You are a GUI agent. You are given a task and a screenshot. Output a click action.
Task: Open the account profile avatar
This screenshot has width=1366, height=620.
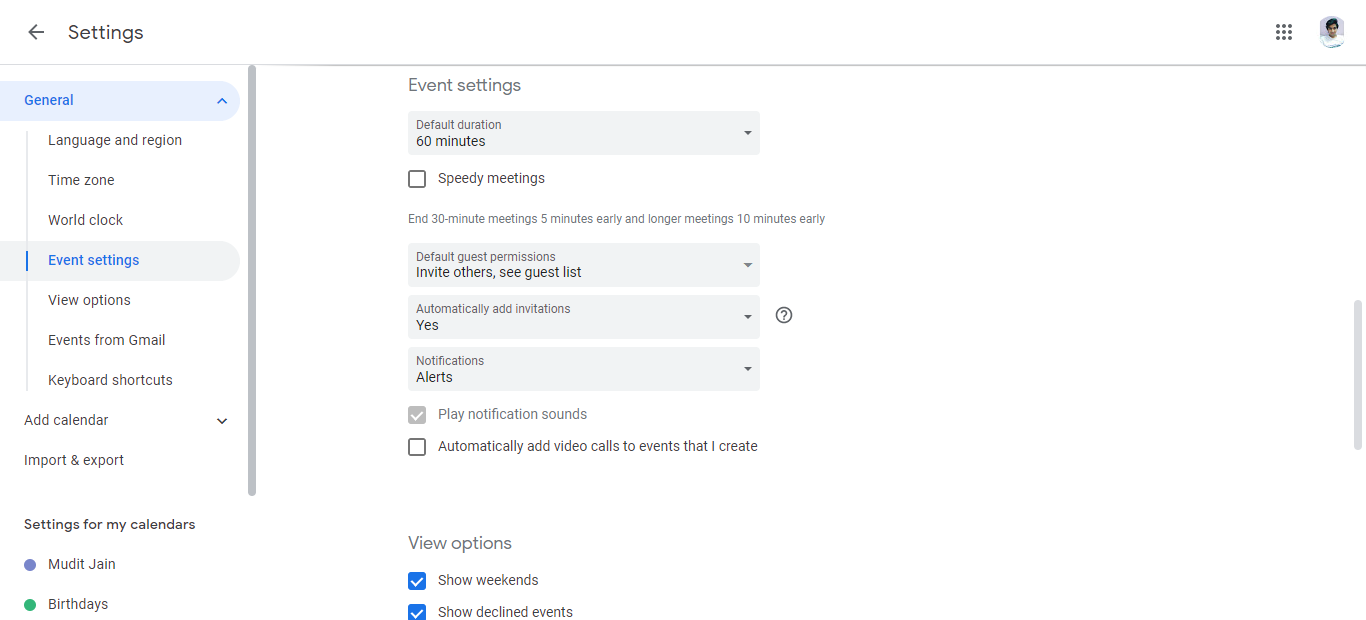click(x=1331, y=32)
